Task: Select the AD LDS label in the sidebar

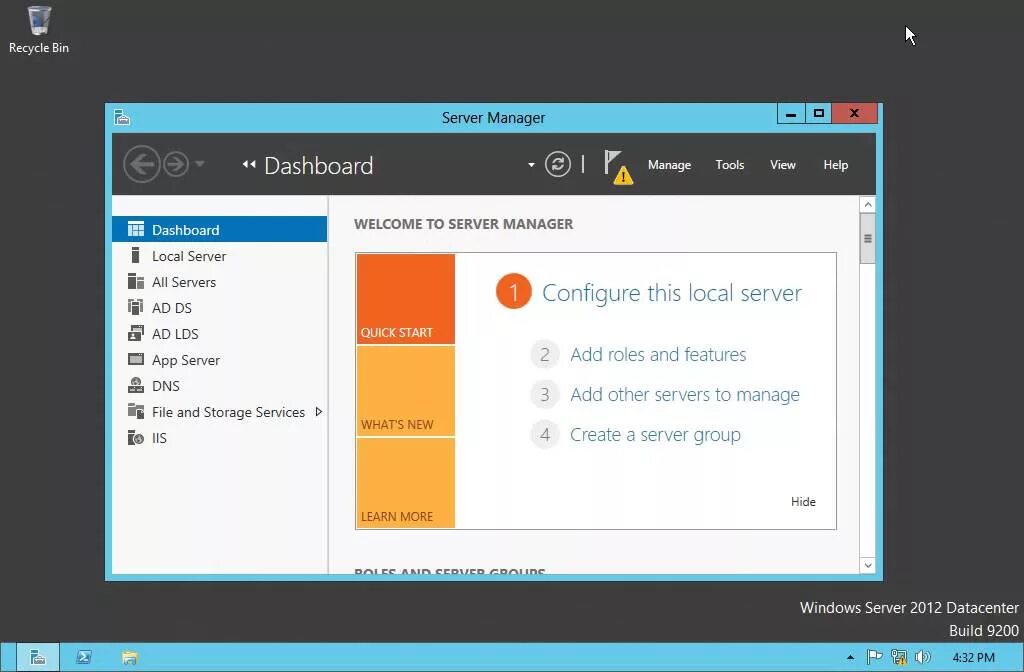Action: 175,334
